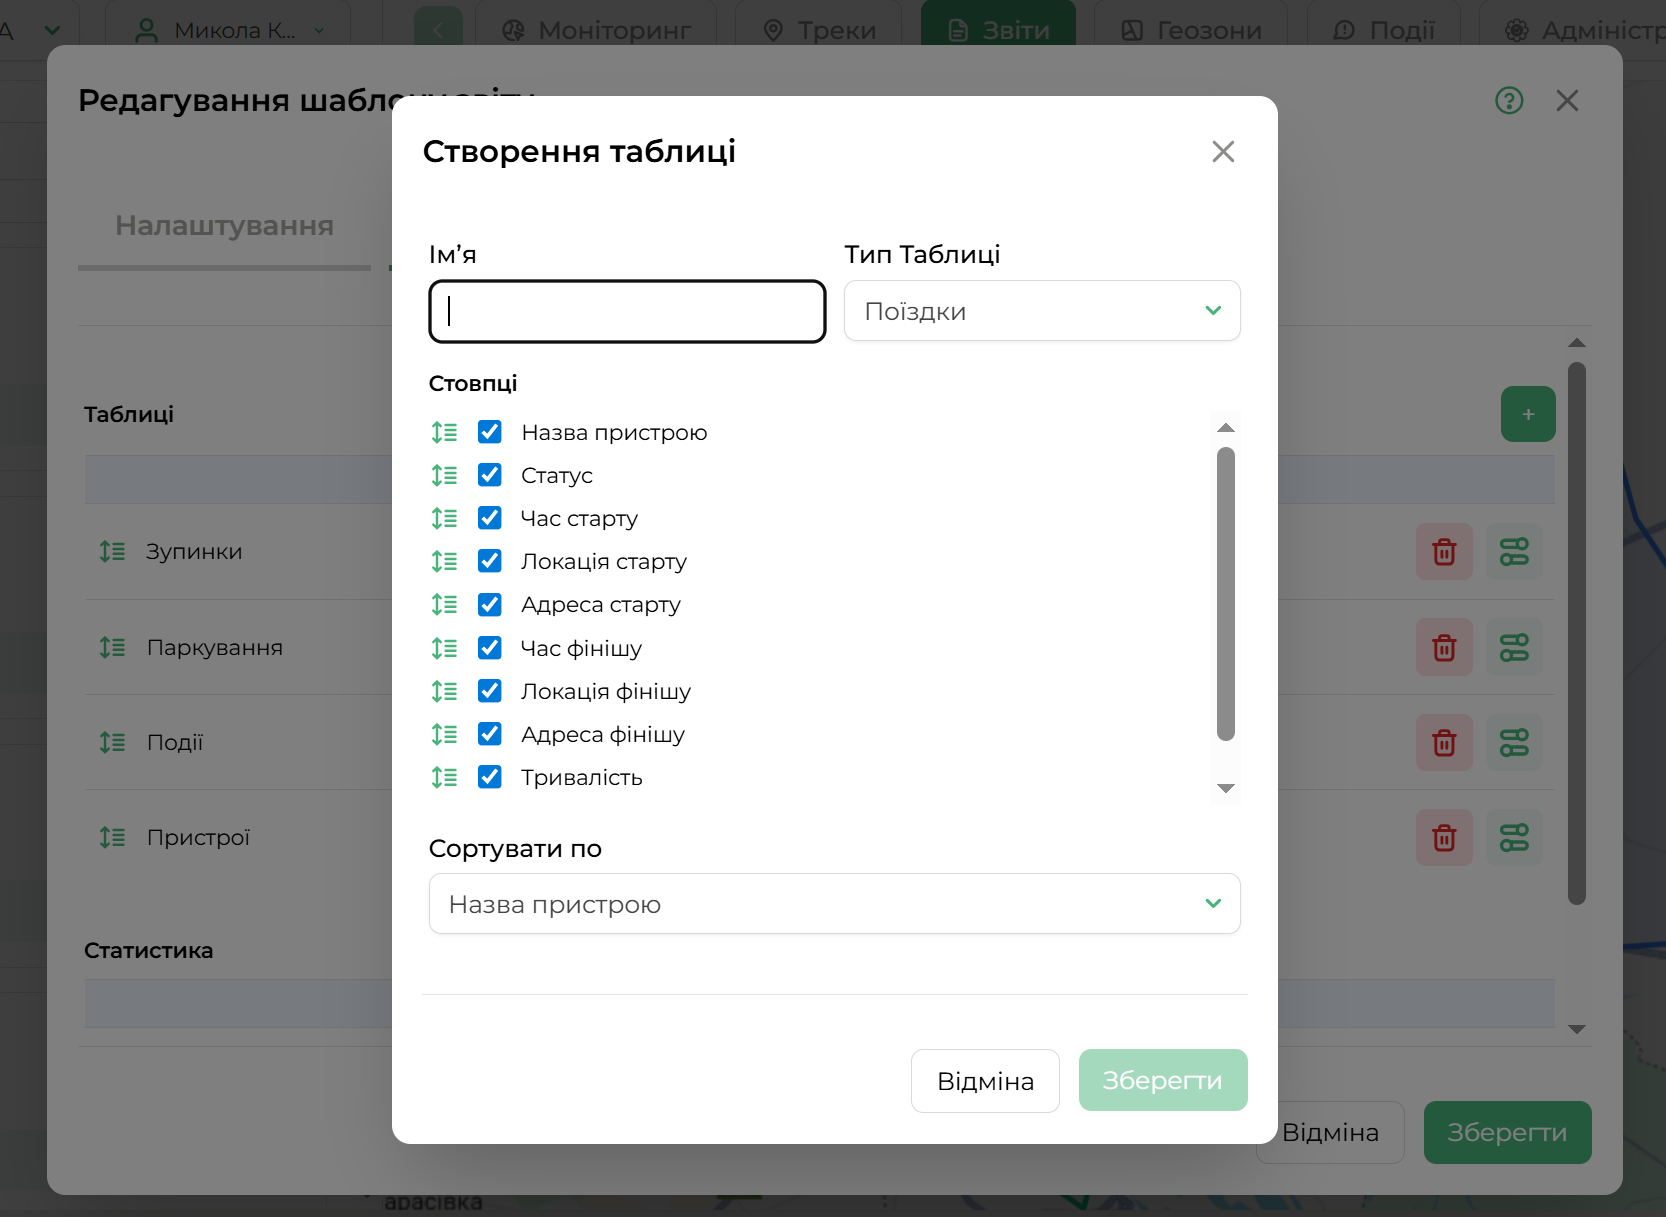Image resolution: width=1666 pixels, height=1217 pixels.
Task: Switch to the Моніторинг tab
Action: (x=596, y=30)
